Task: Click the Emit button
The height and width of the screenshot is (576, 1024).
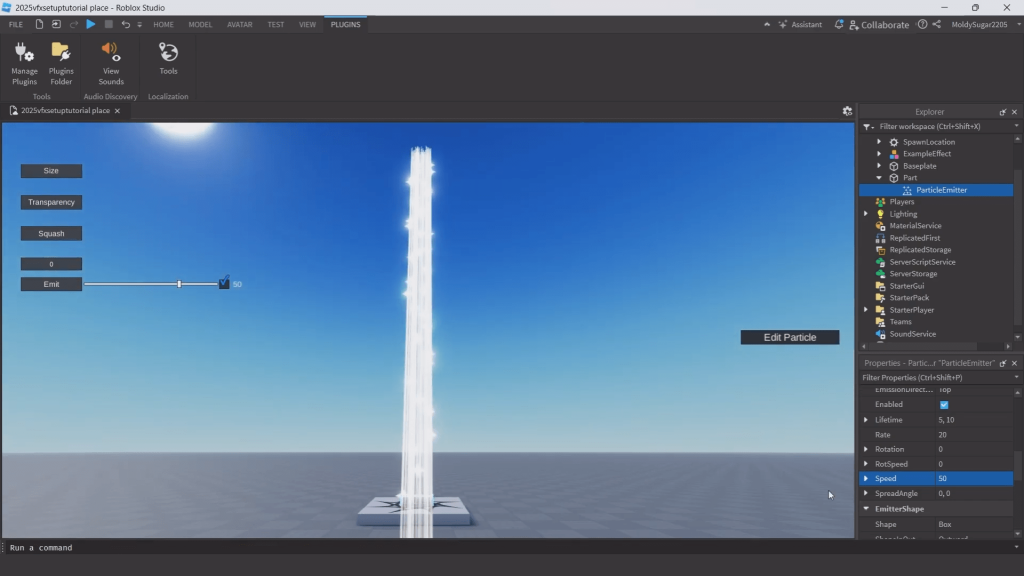Action: click(51, 284)
